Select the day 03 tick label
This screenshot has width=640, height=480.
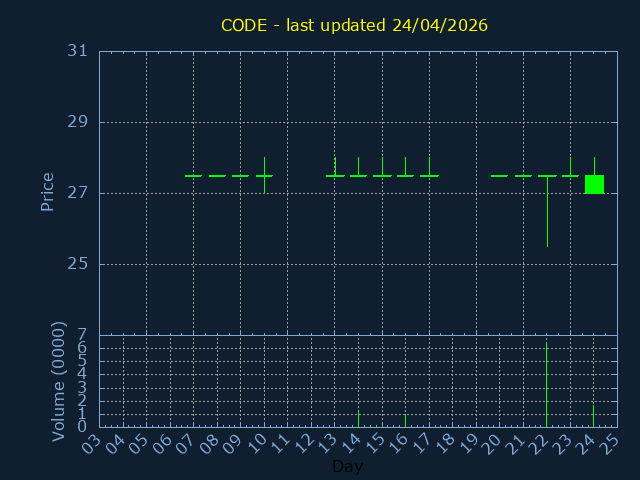pos(91,442)
